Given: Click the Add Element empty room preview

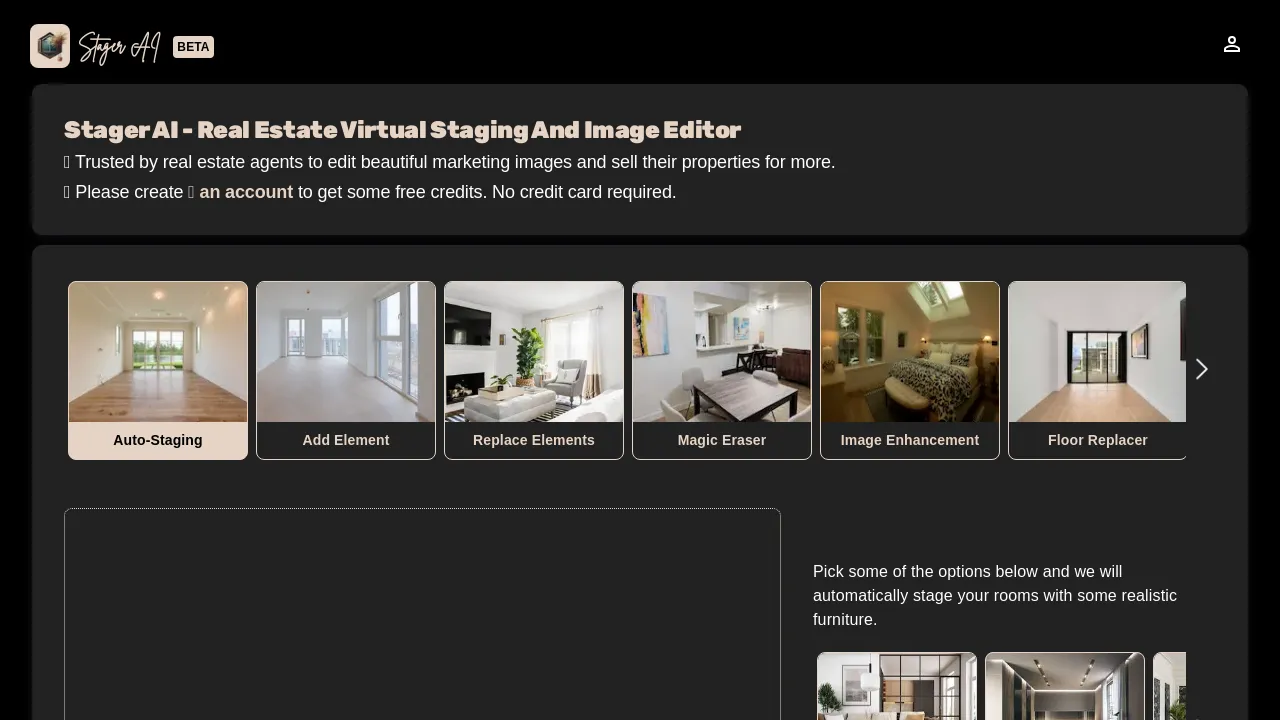Looking at the screenshot, I should (345, 352).
